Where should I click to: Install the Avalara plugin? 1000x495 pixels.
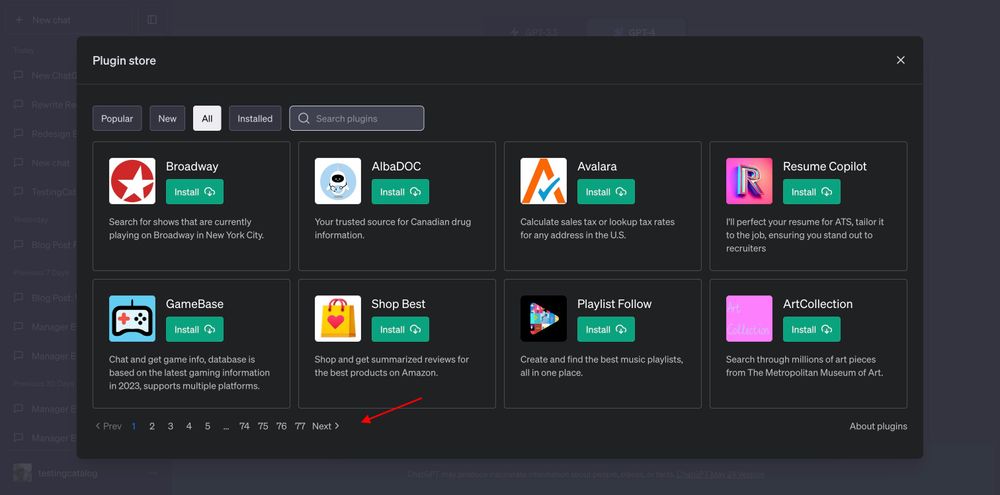(x=605, y=192)
